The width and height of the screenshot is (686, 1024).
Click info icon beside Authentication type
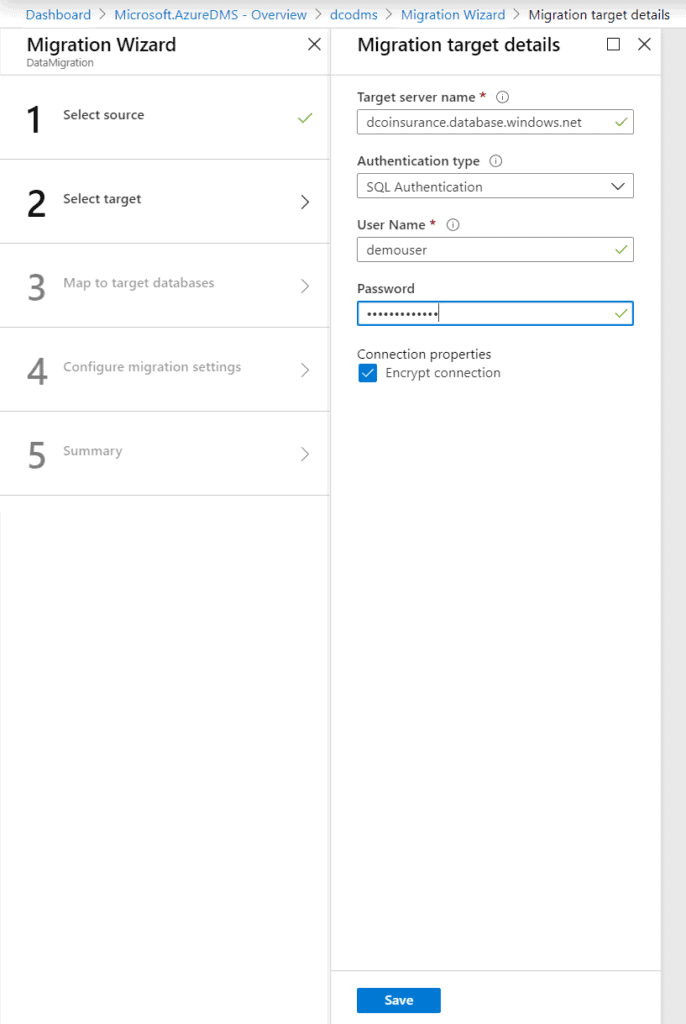[496, 161]
